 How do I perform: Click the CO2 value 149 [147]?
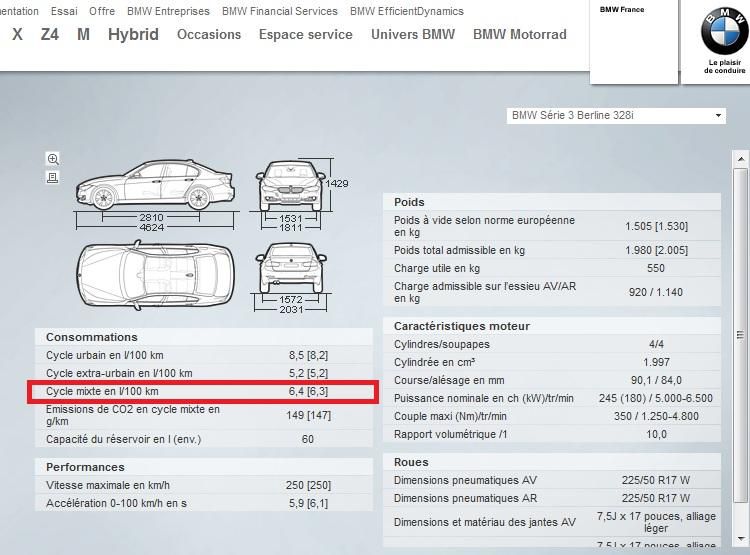tap(309, 415)
